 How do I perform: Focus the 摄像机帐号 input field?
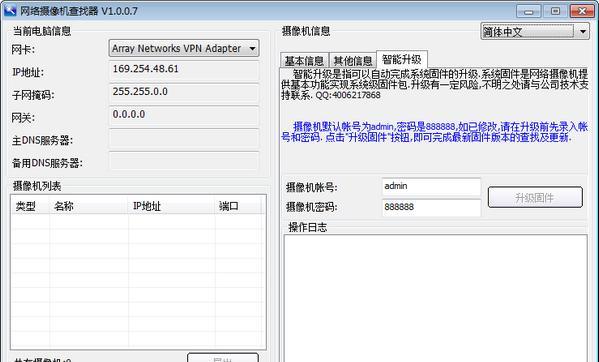(x=431, y=187)
